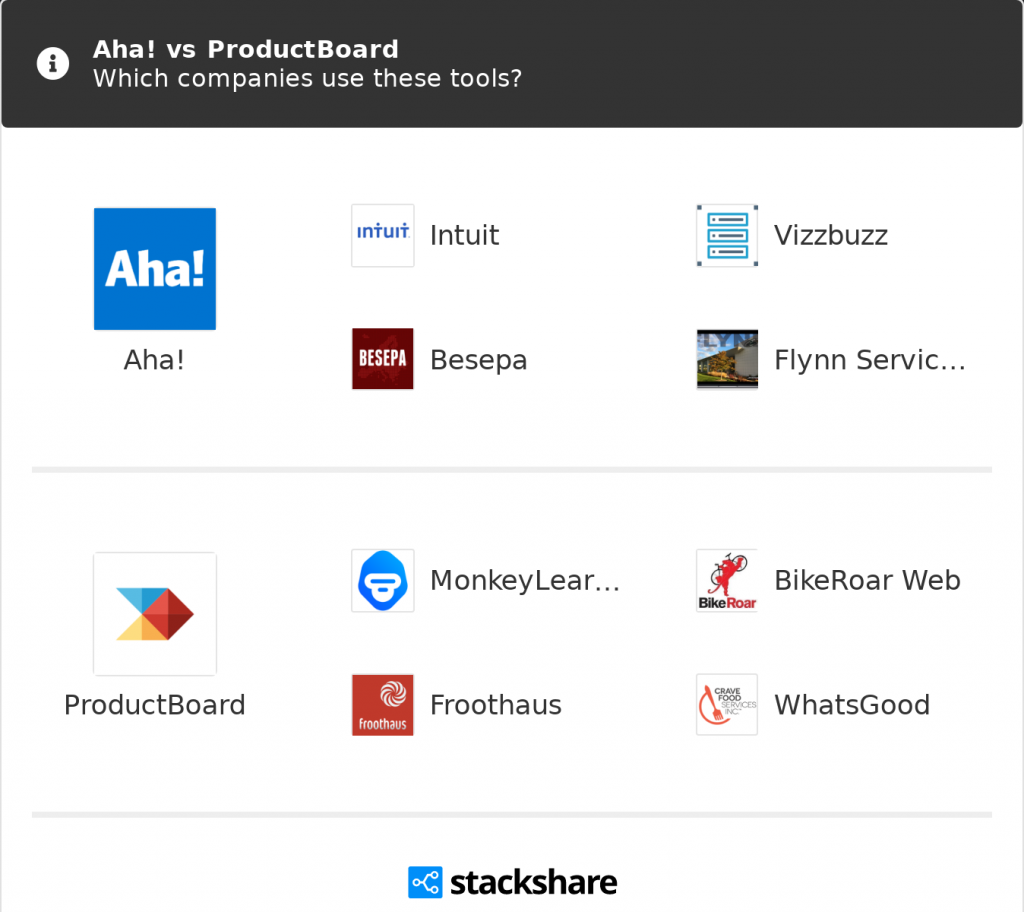The width and height of the screenshot is (1024, 912).
Task: Click the red Froothaus swirl logo
Action: tap(383, 705)
